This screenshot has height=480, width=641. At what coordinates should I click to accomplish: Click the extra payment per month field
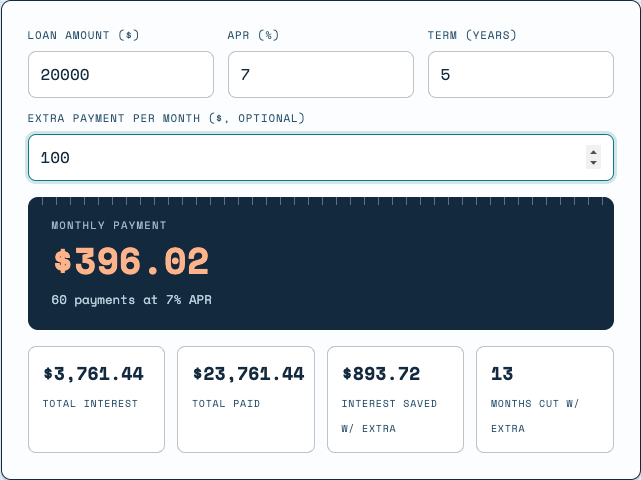tap(321, 157)
